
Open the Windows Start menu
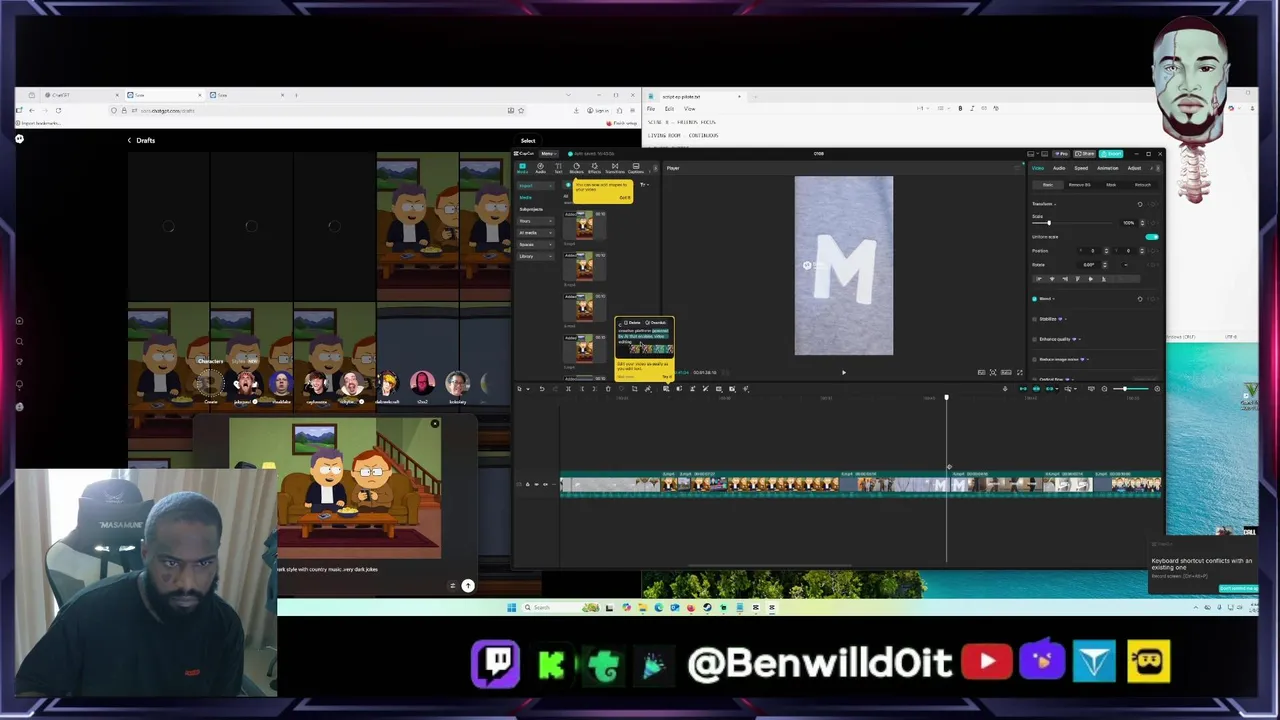(x=511, y=607)
